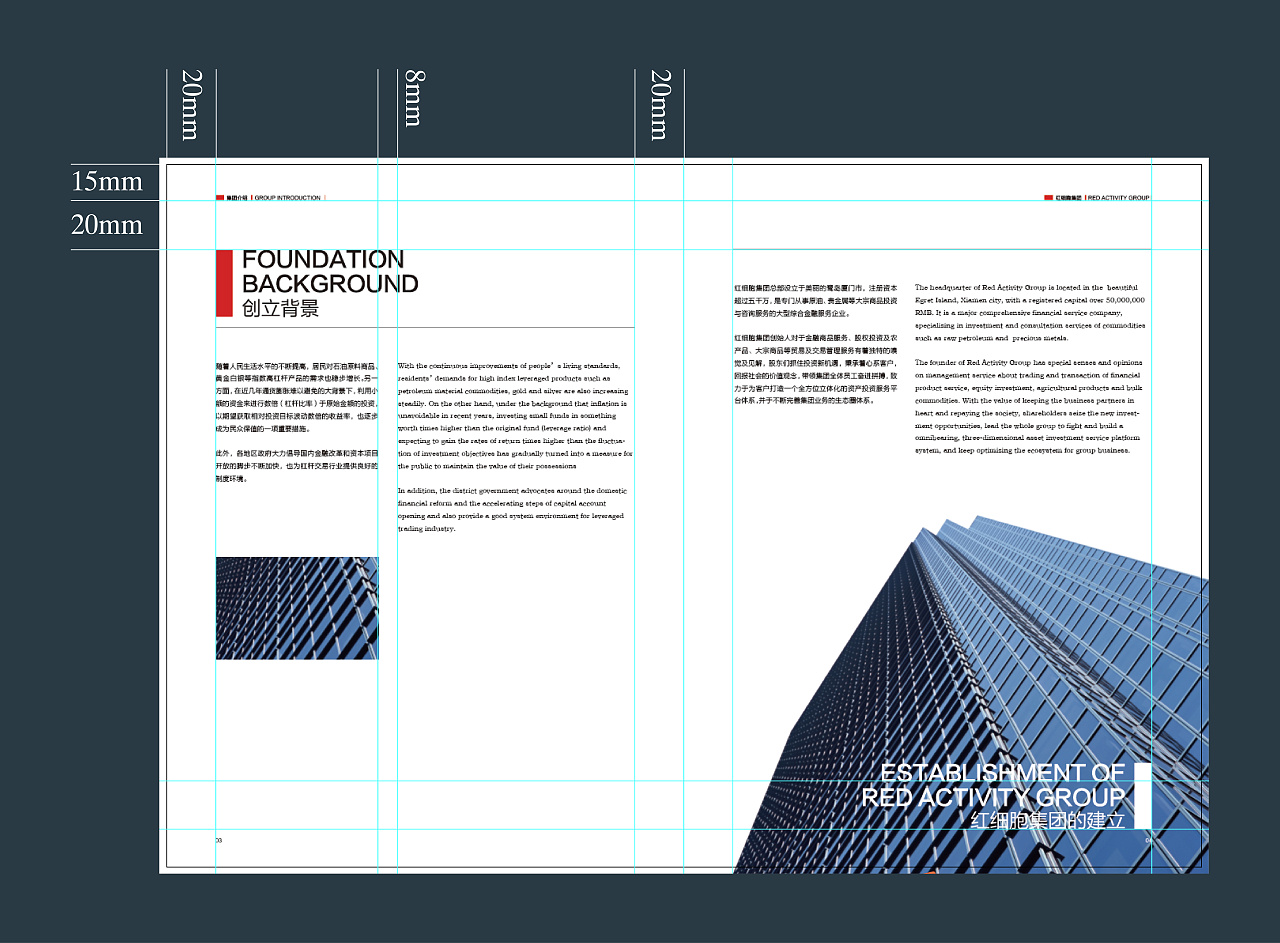Click the FOUNDATION BACKGROUND heading
Viewport: 1280px width, 943px height.
330,272
